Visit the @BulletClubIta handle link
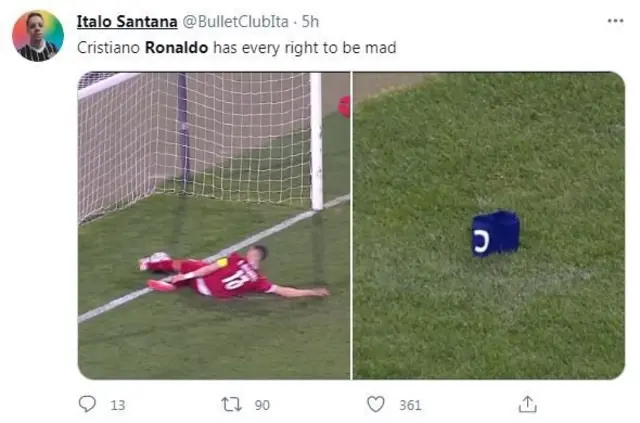 236,22
